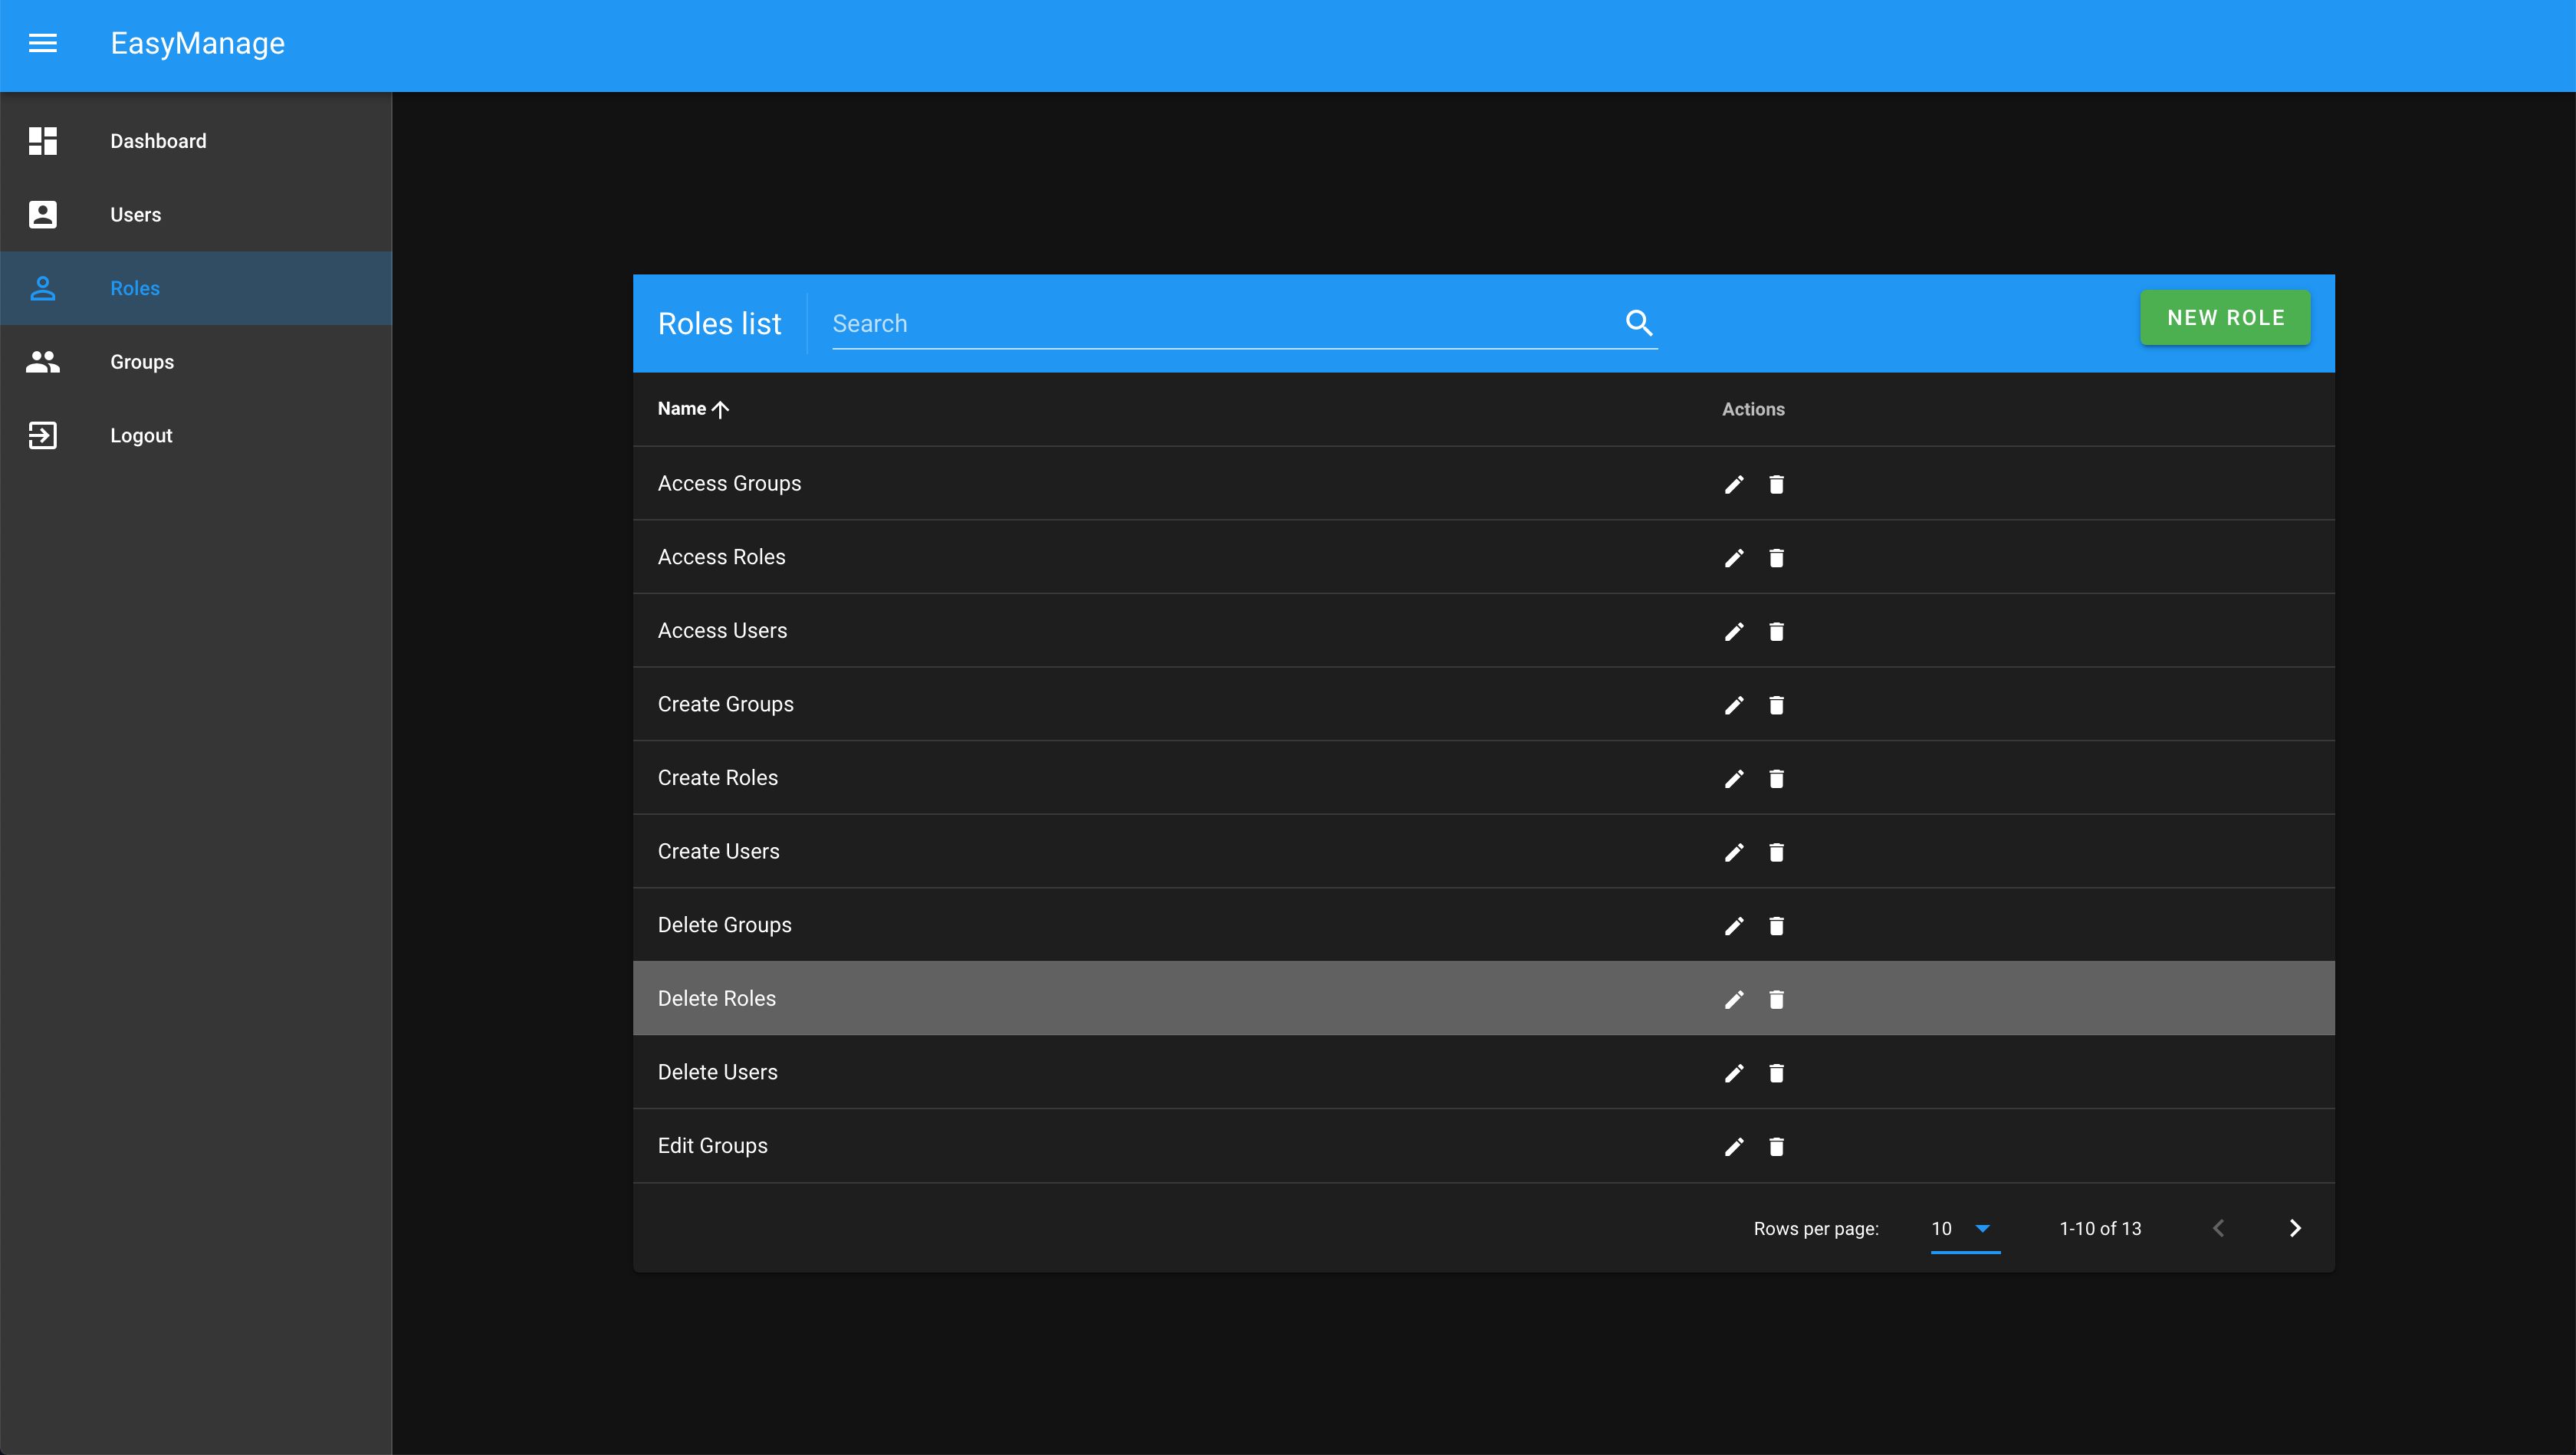Open Dashboard from the sidebar

coord(158,141)
